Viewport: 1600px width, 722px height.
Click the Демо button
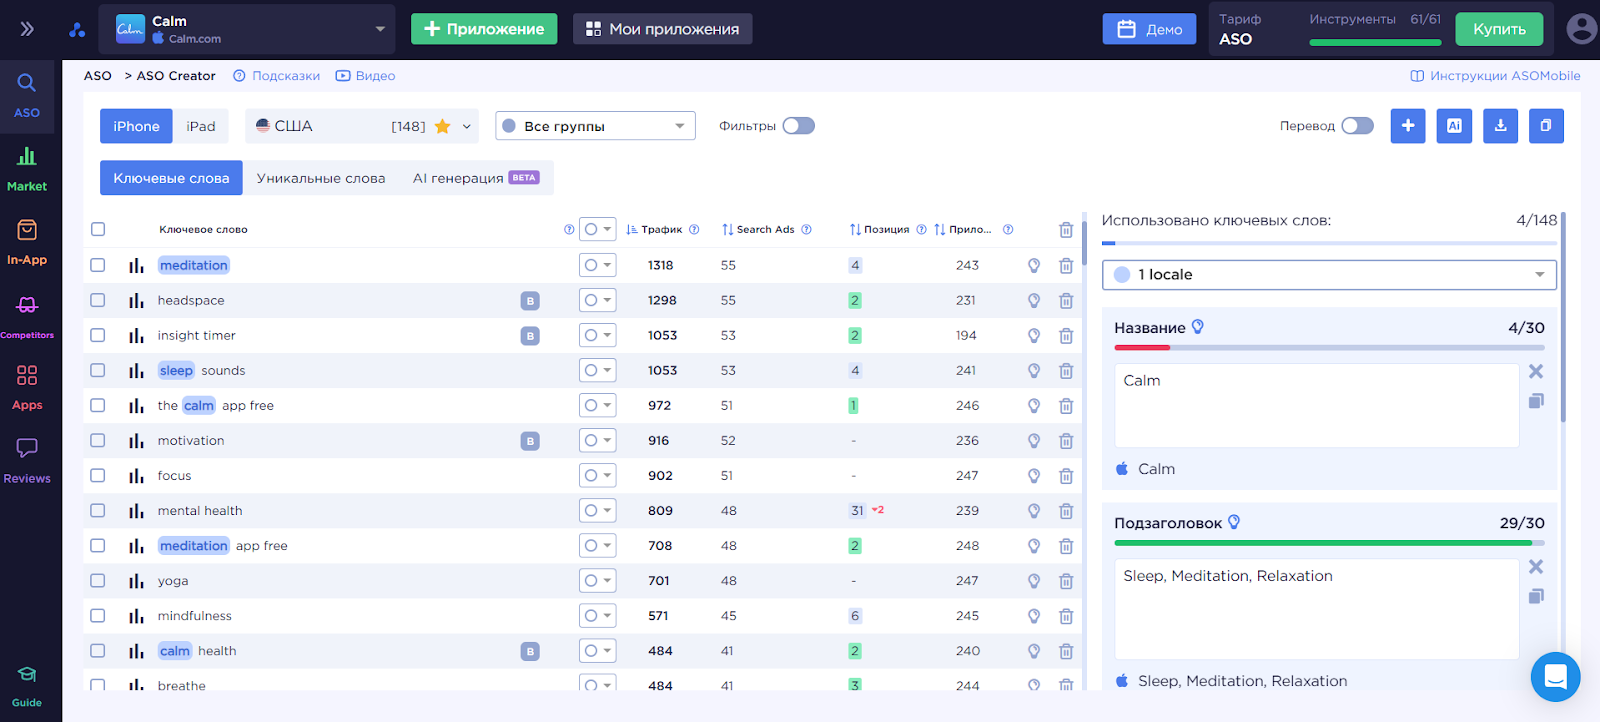pos(1149,29)
